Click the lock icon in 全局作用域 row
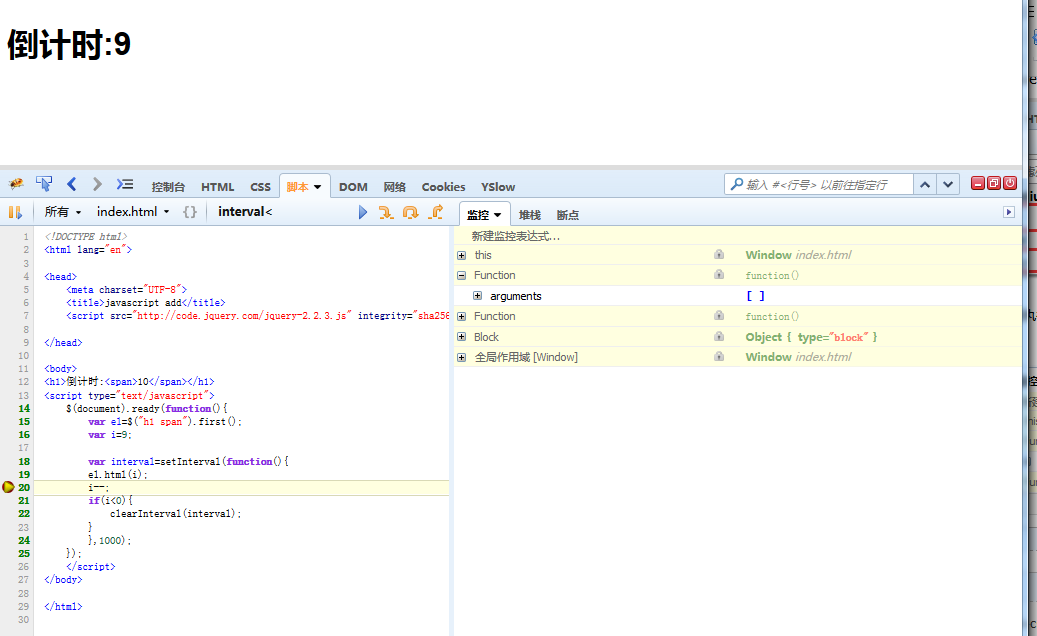1037x636 pixels. pos(719,356)
